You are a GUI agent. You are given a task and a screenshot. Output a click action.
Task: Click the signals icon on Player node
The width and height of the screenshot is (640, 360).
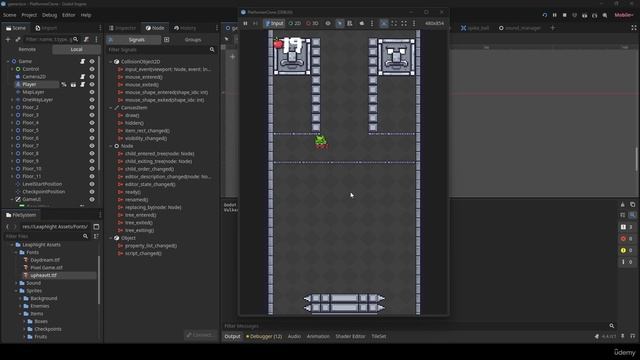point(64,84)
